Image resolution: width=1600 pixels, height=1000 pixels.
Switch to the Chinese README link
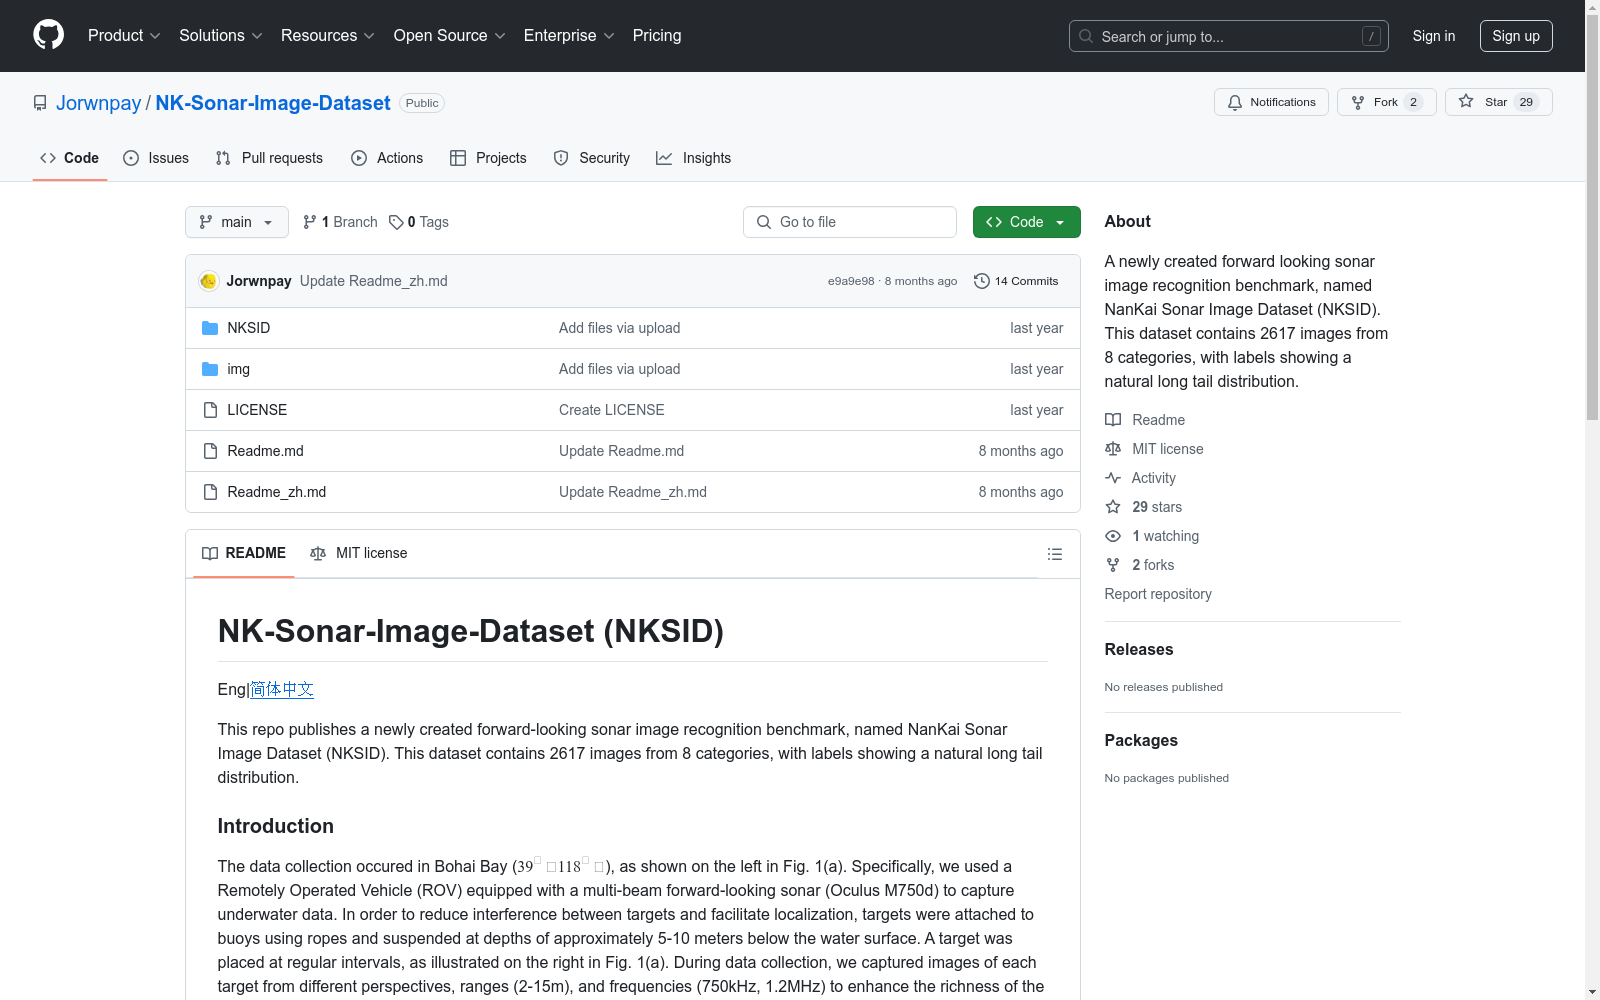(282, 689)
